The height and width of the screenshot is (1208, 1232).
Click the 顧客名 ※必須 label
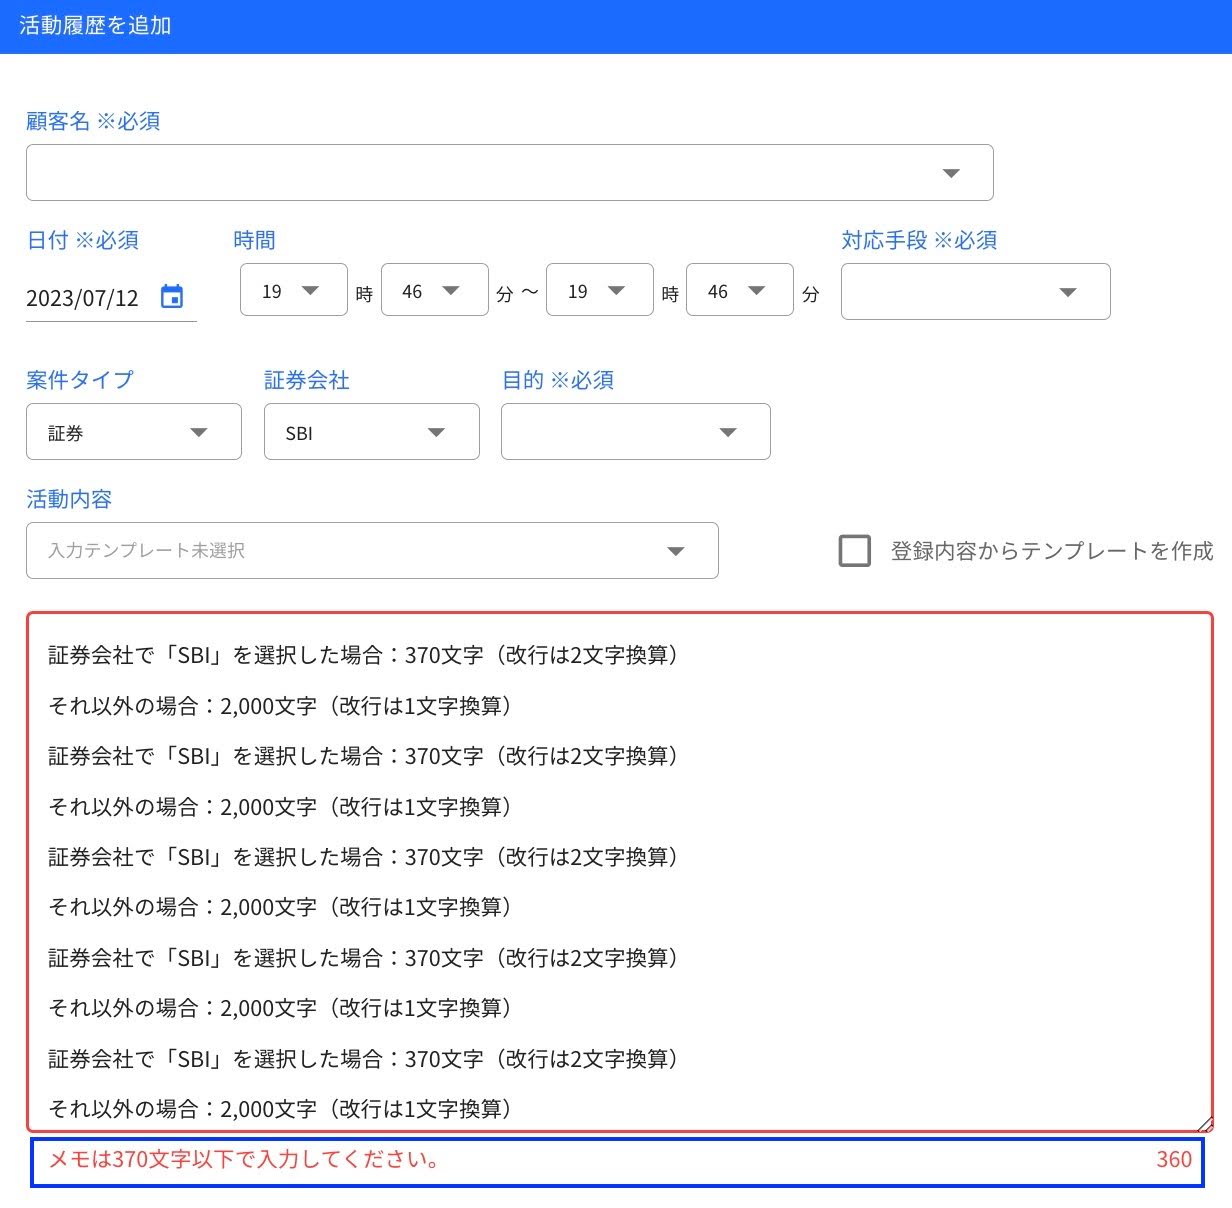93,121
